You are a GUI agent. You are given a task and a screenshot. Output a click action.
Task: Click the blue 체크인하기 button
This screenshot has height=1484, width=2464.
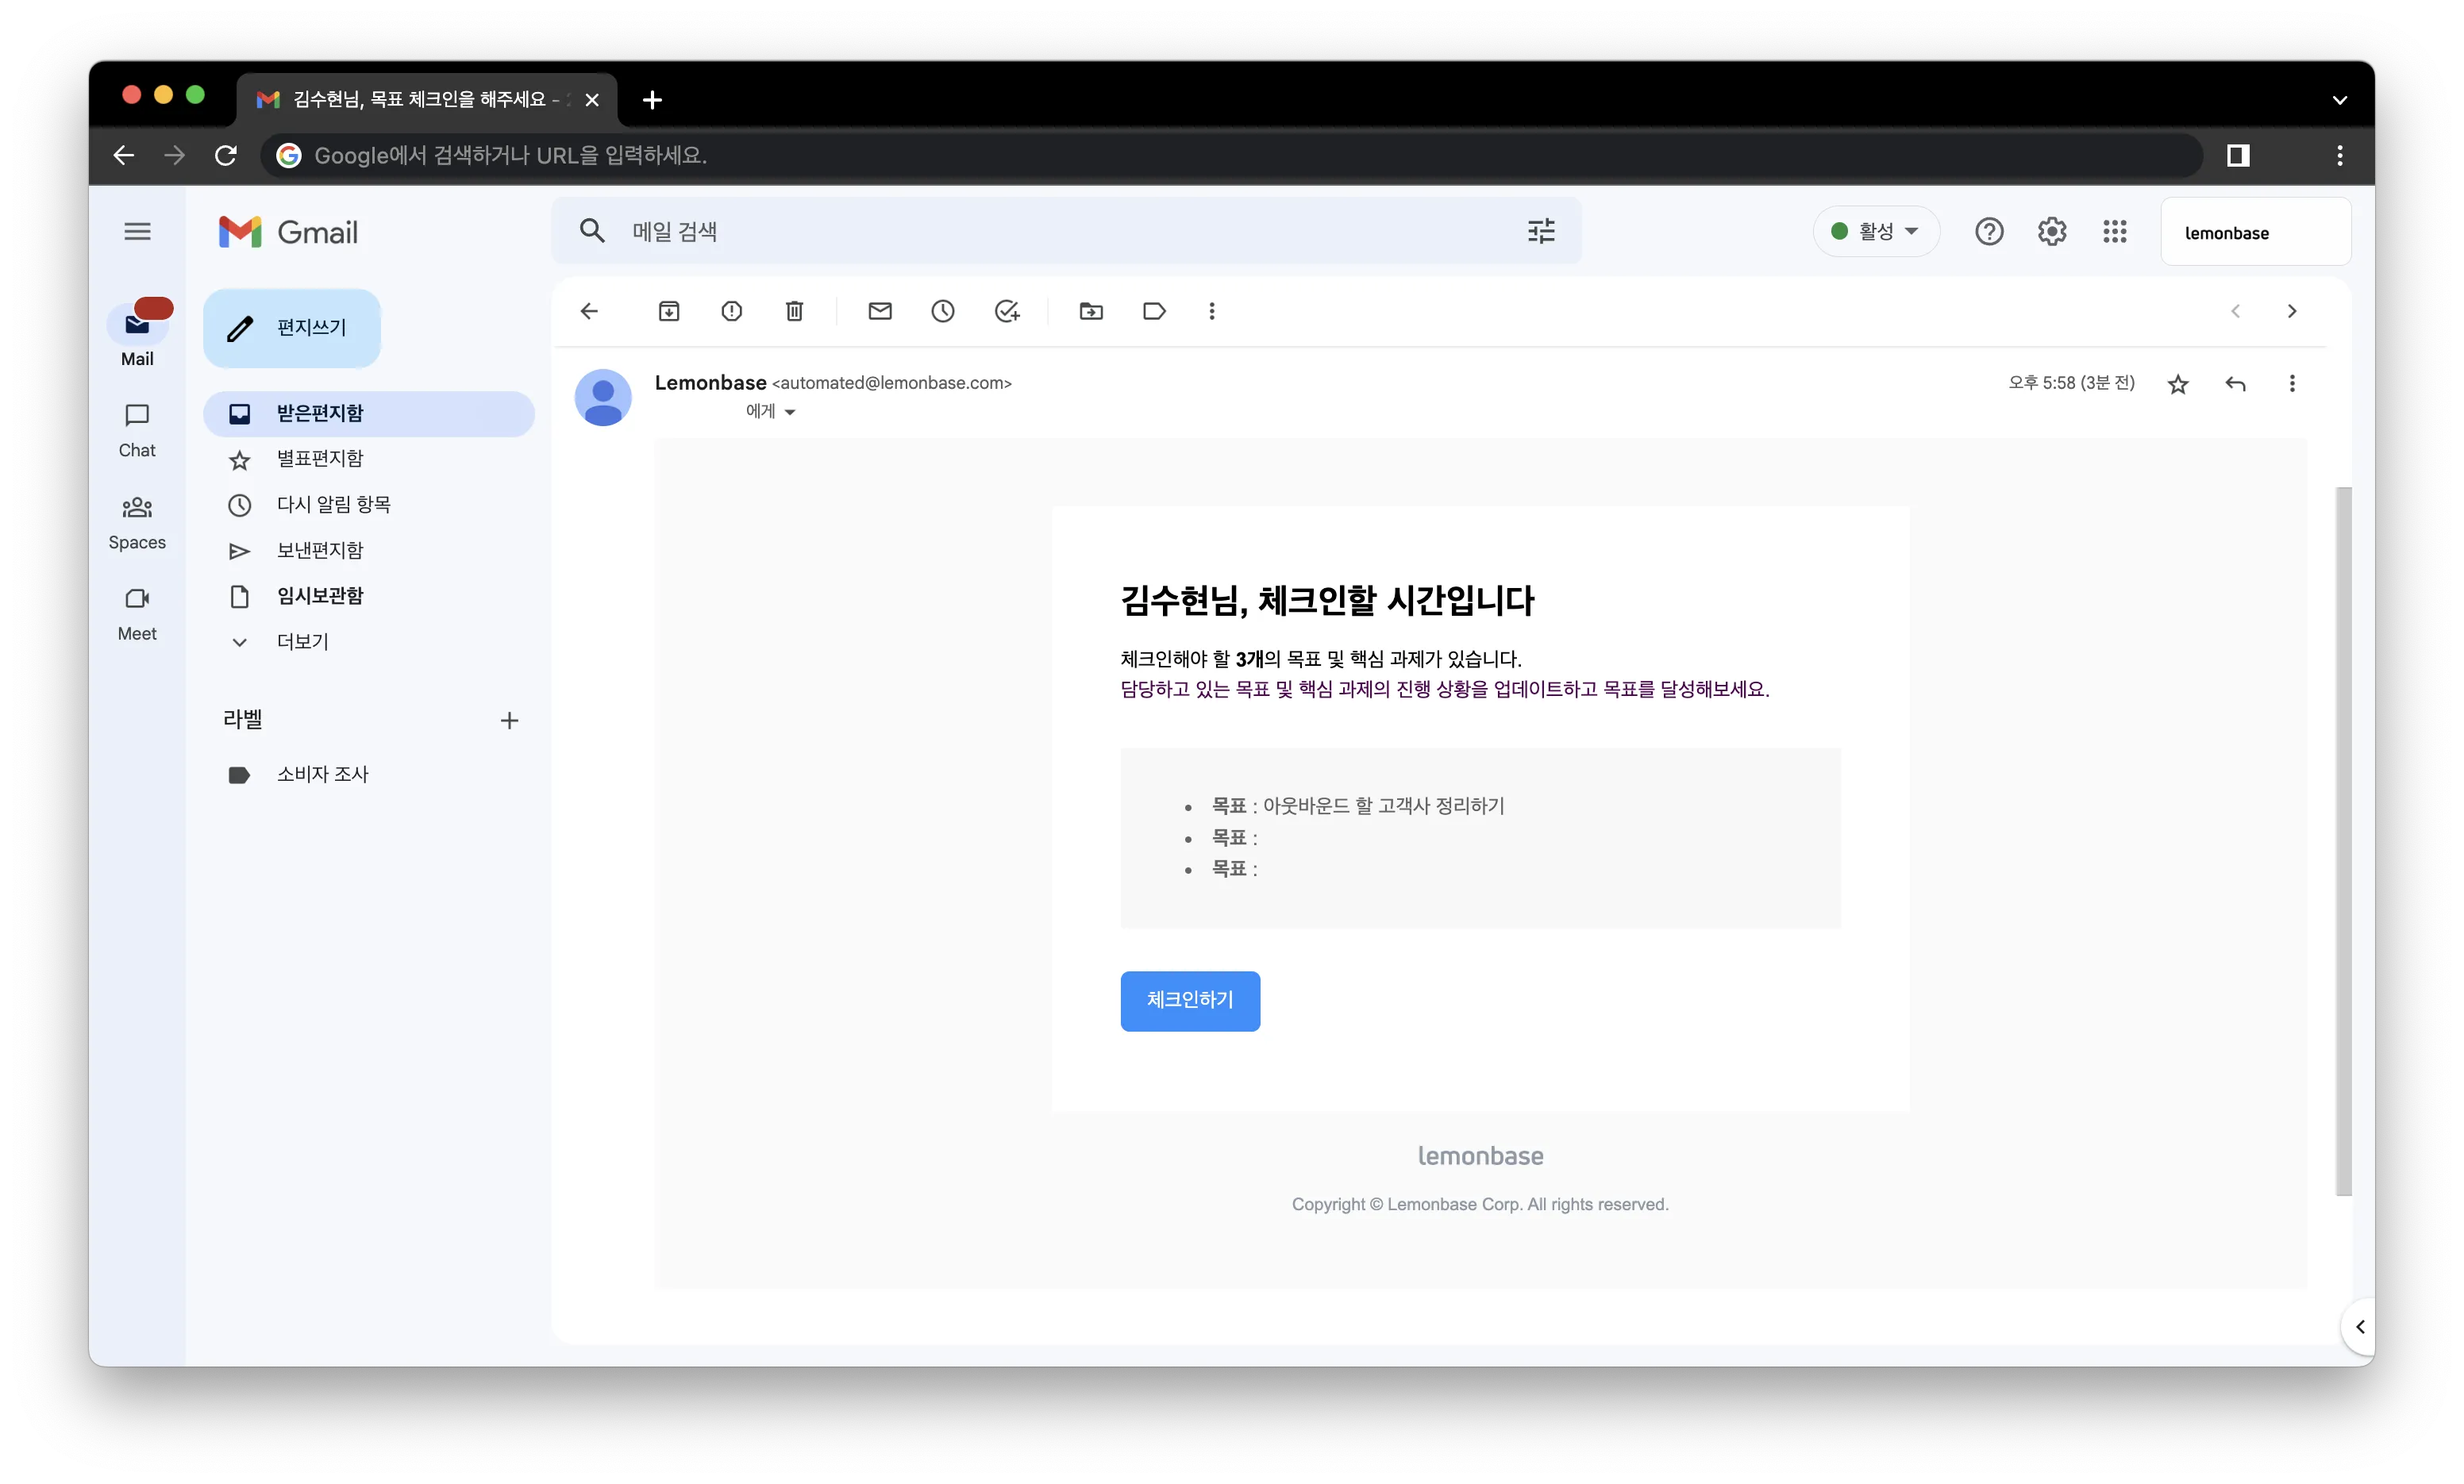click(1190, 1001)
